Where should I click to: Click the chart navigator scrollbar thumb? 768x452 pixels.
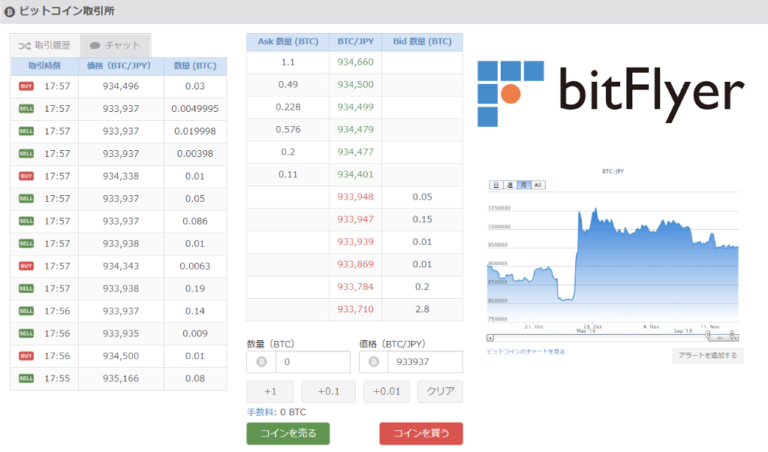(x=720, y=338)
